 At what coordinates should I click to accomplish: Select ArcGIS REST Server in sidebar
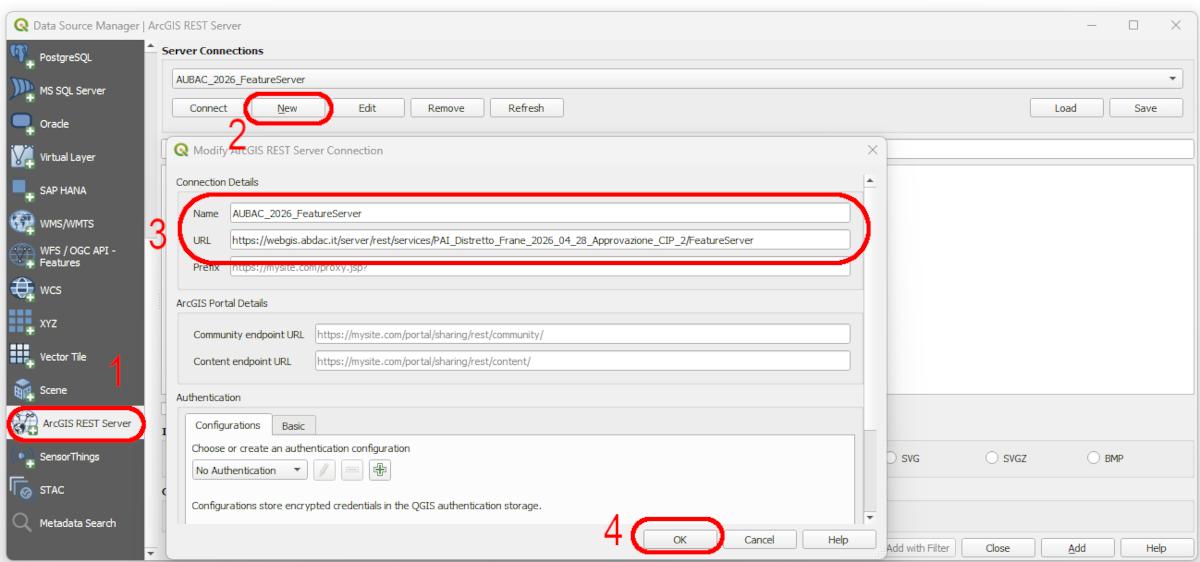tap(76, 423)
